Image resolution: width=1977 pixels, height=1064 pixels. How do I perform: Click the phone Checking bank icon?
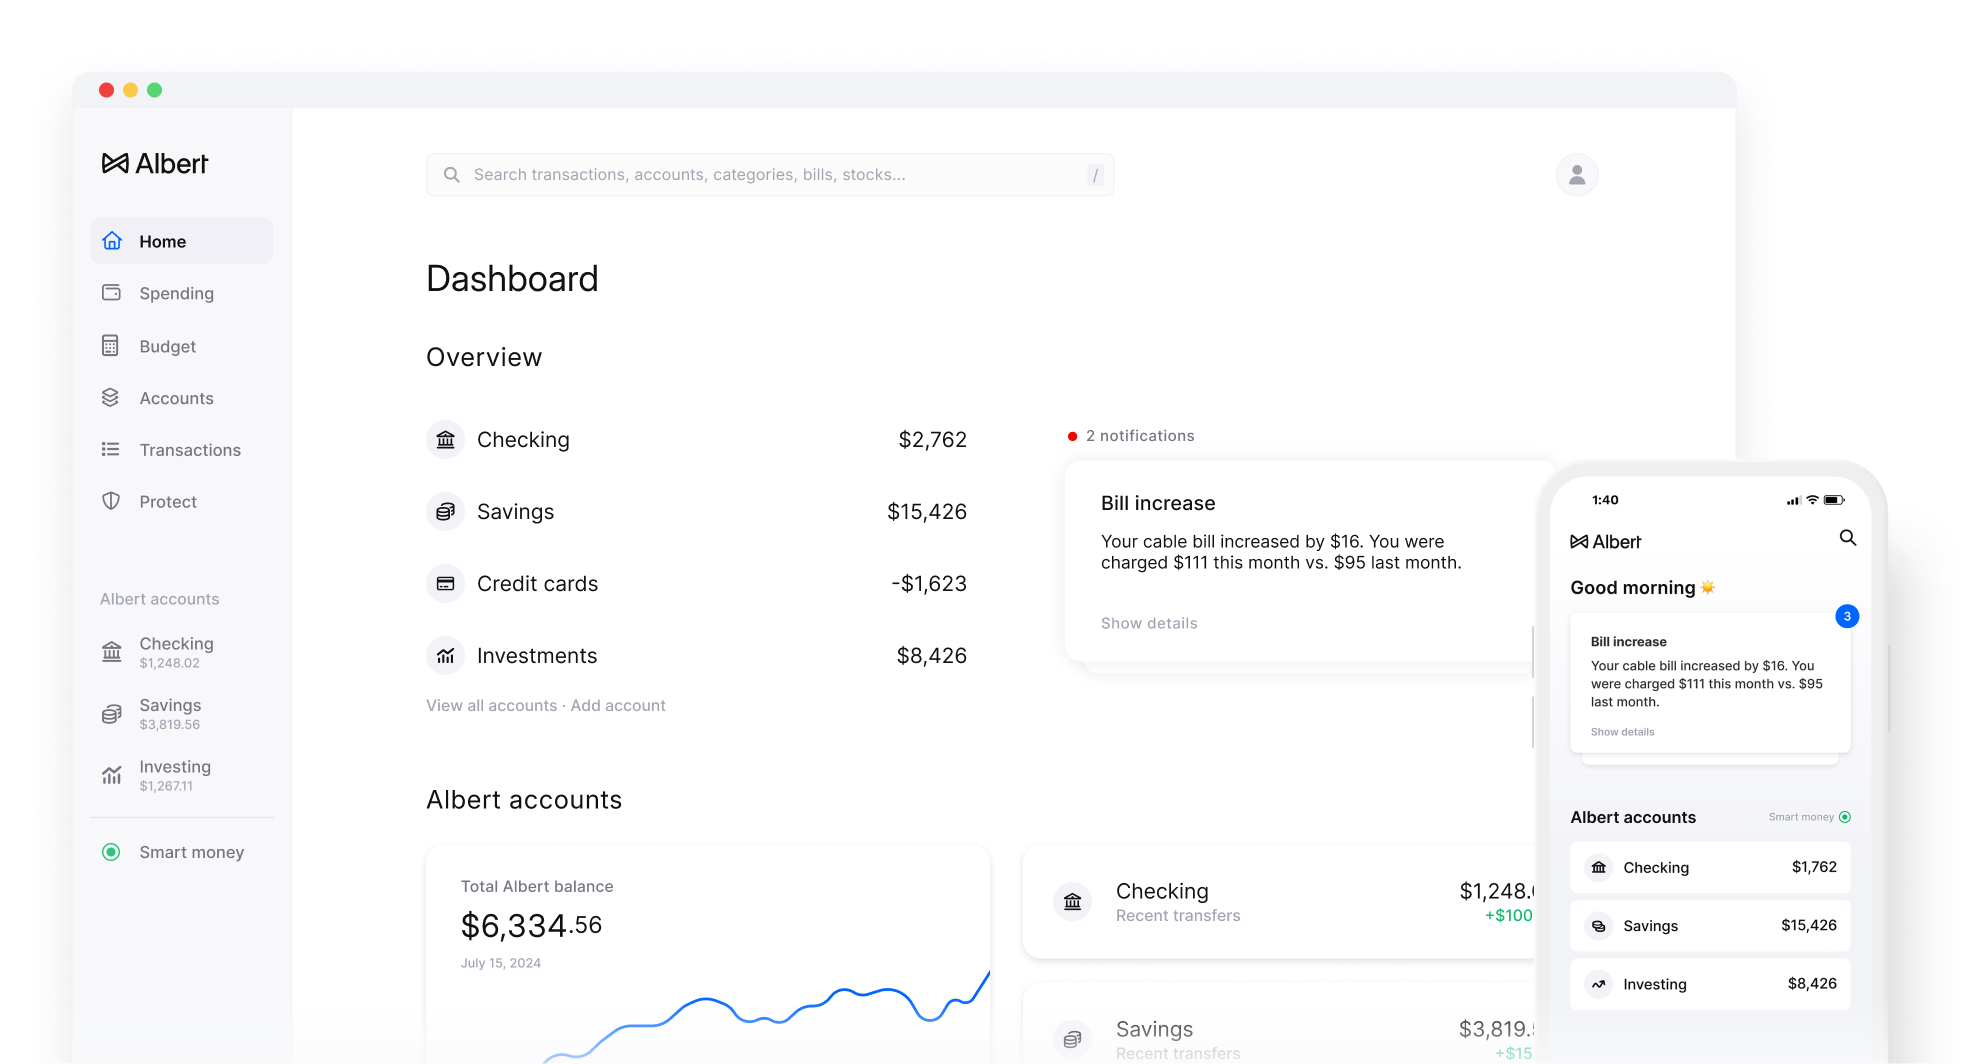(x=1599, y=868)
